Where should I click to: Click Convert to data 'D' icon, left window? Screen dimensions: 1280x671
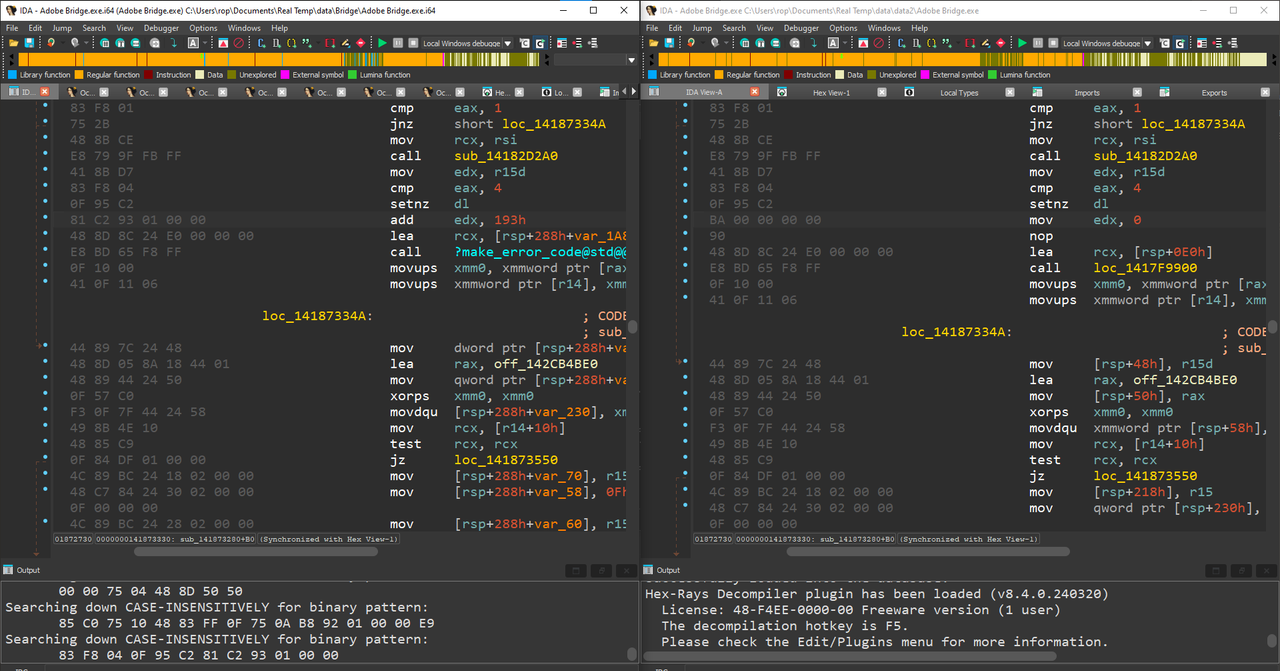tap(276, 43)
